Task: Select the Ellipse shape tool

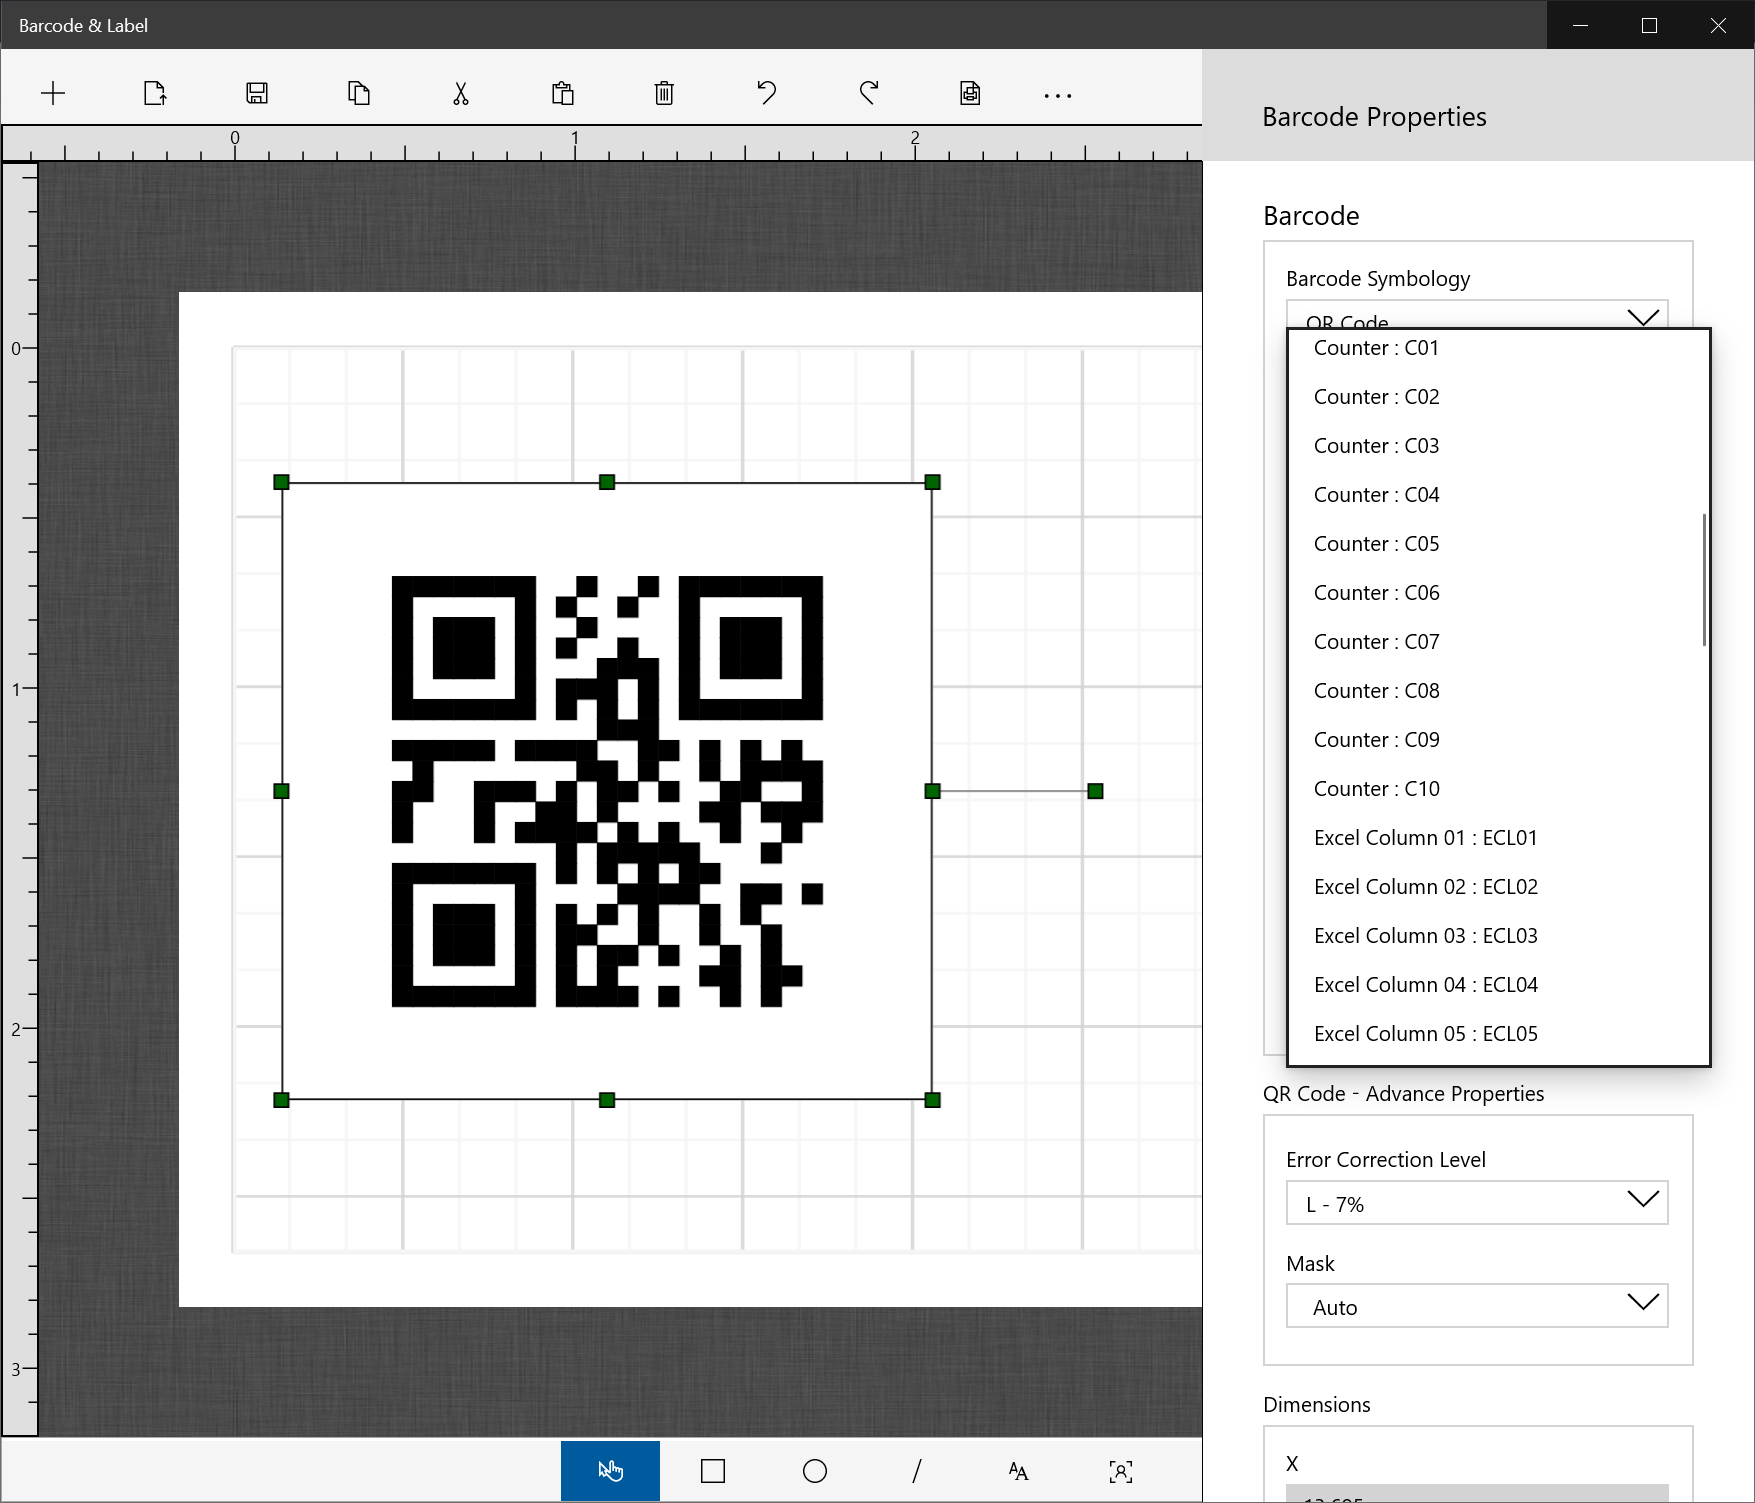Action: point(815,1471)
